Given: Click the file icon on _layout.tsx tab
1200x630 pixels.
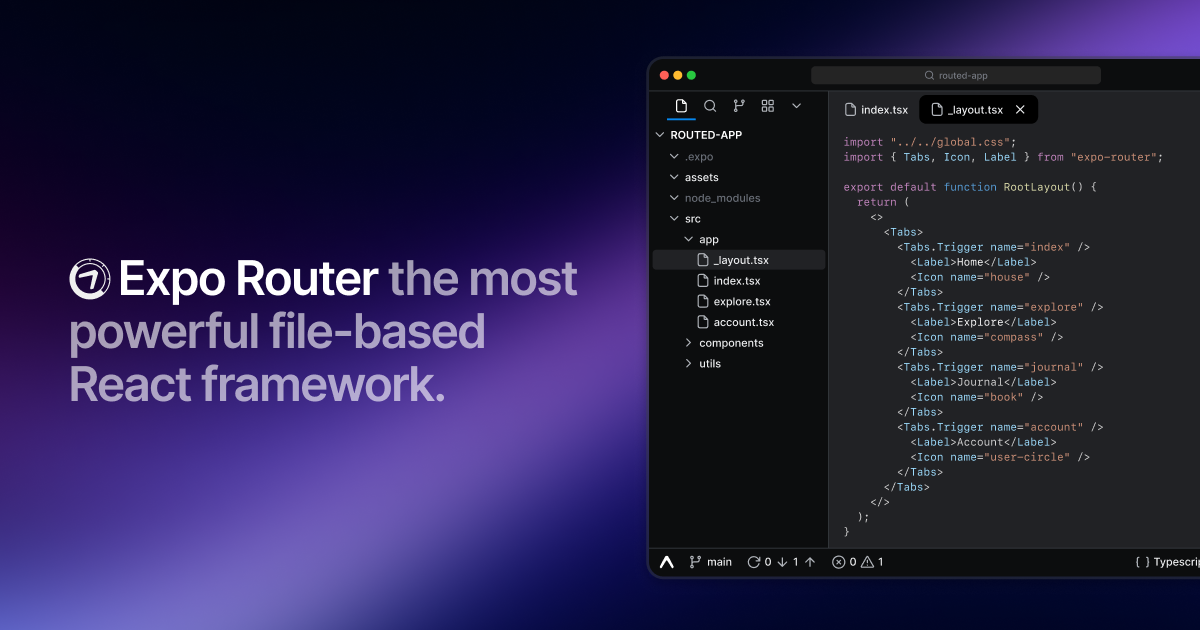Looking at the screenshot, I should [x=937, y=110].
